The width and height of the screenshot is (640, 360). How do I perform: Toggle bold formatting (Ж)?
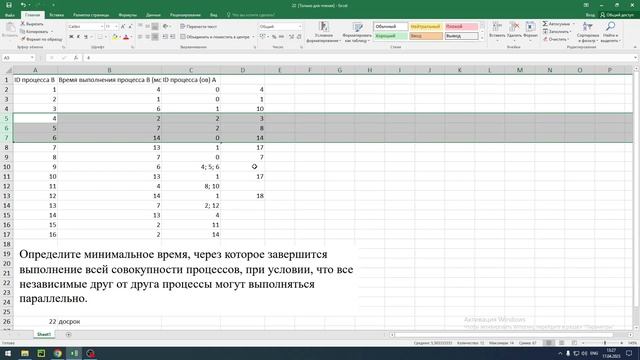tap(71, 37)
